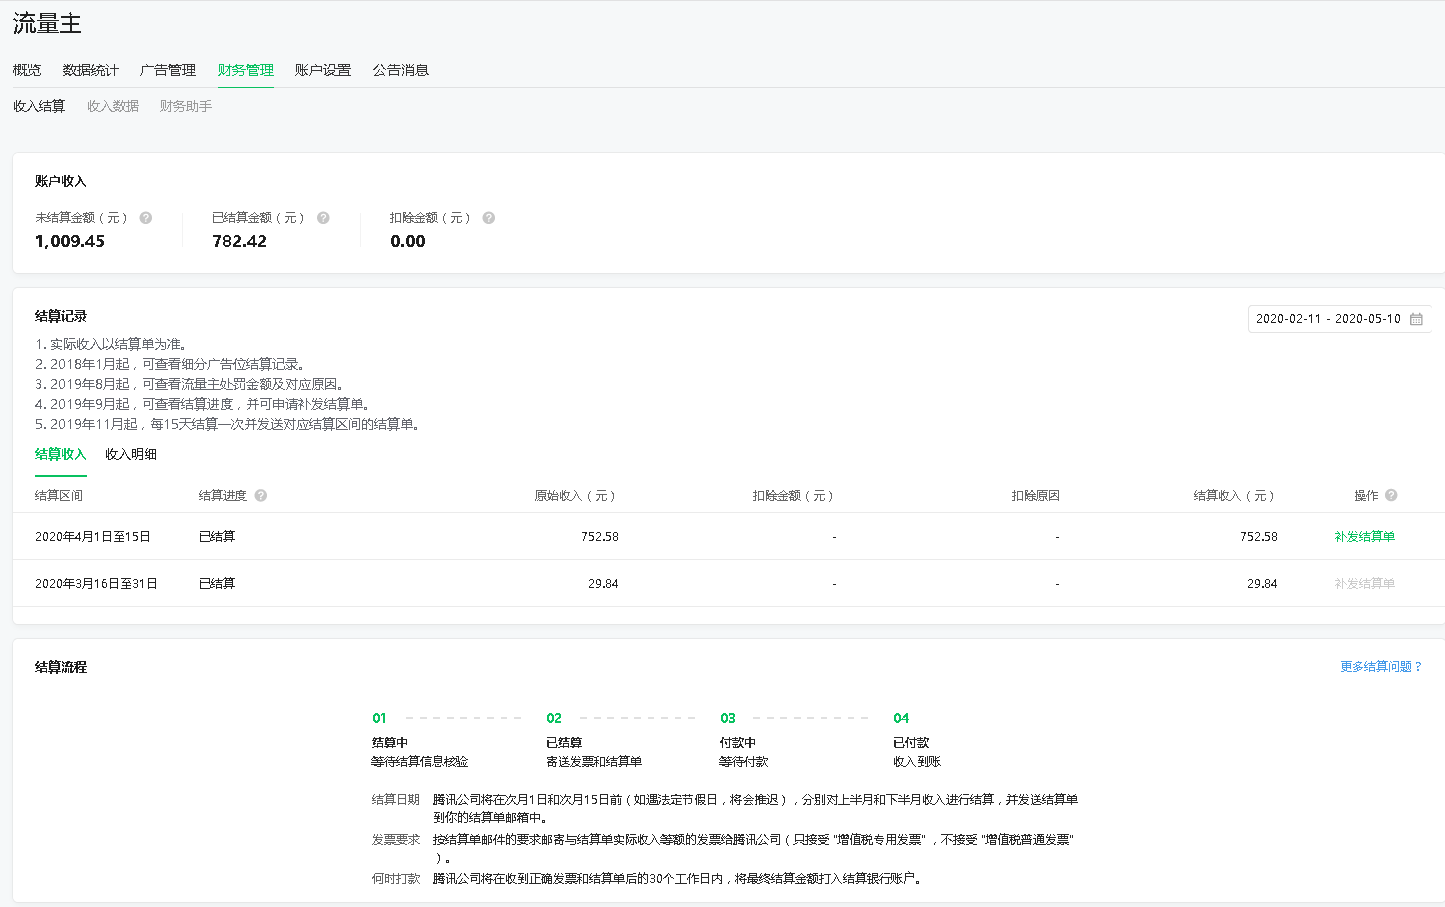Screen dimensions: 1445x907
Task: Click the 结算记录 section heading
Action: point(61,316)
